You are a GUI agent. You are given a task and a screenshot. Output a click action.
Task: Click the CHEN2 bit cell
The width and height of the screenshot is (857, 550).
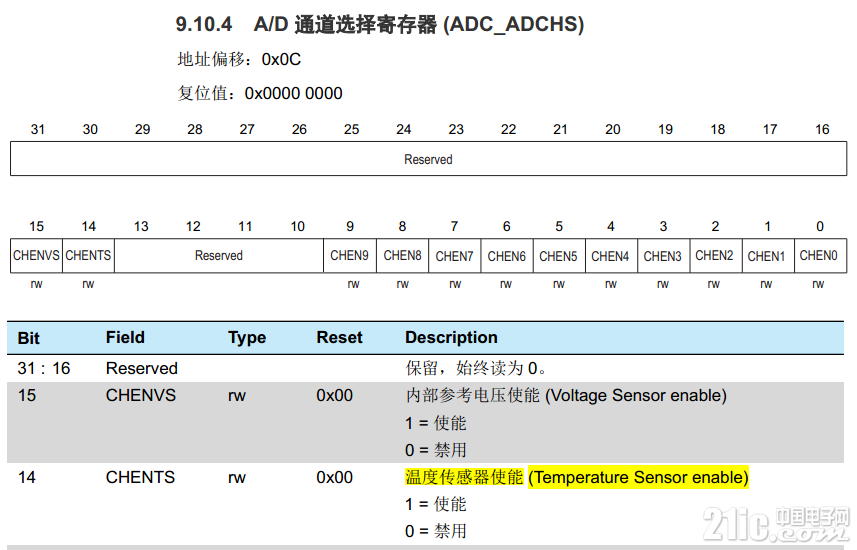tap(715, 255)
